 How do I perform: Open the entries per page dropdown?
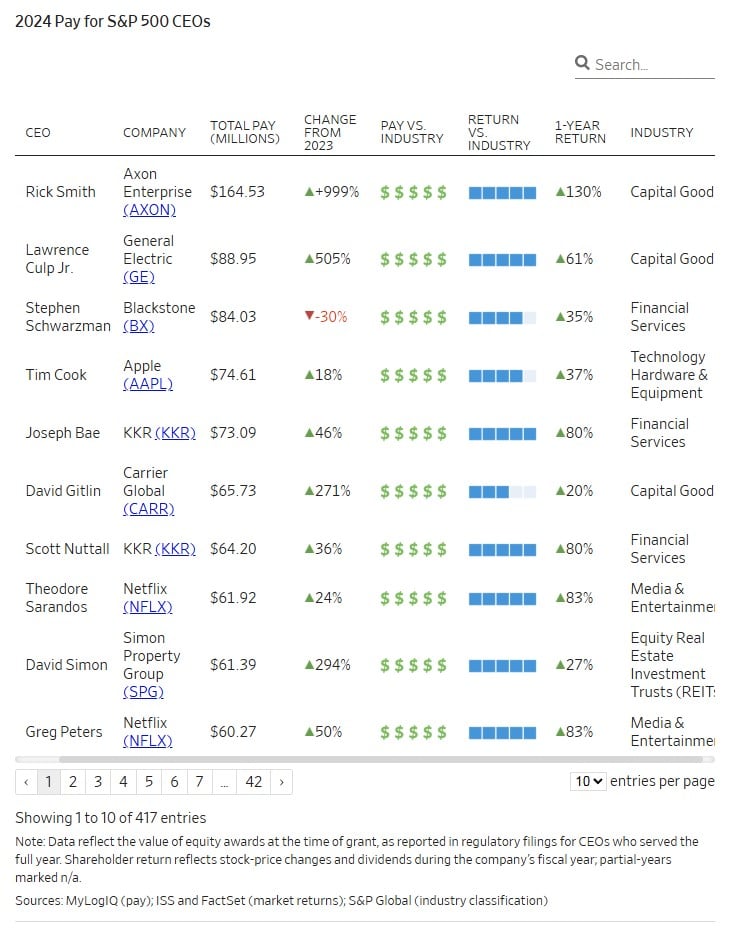tap(588, 781)
